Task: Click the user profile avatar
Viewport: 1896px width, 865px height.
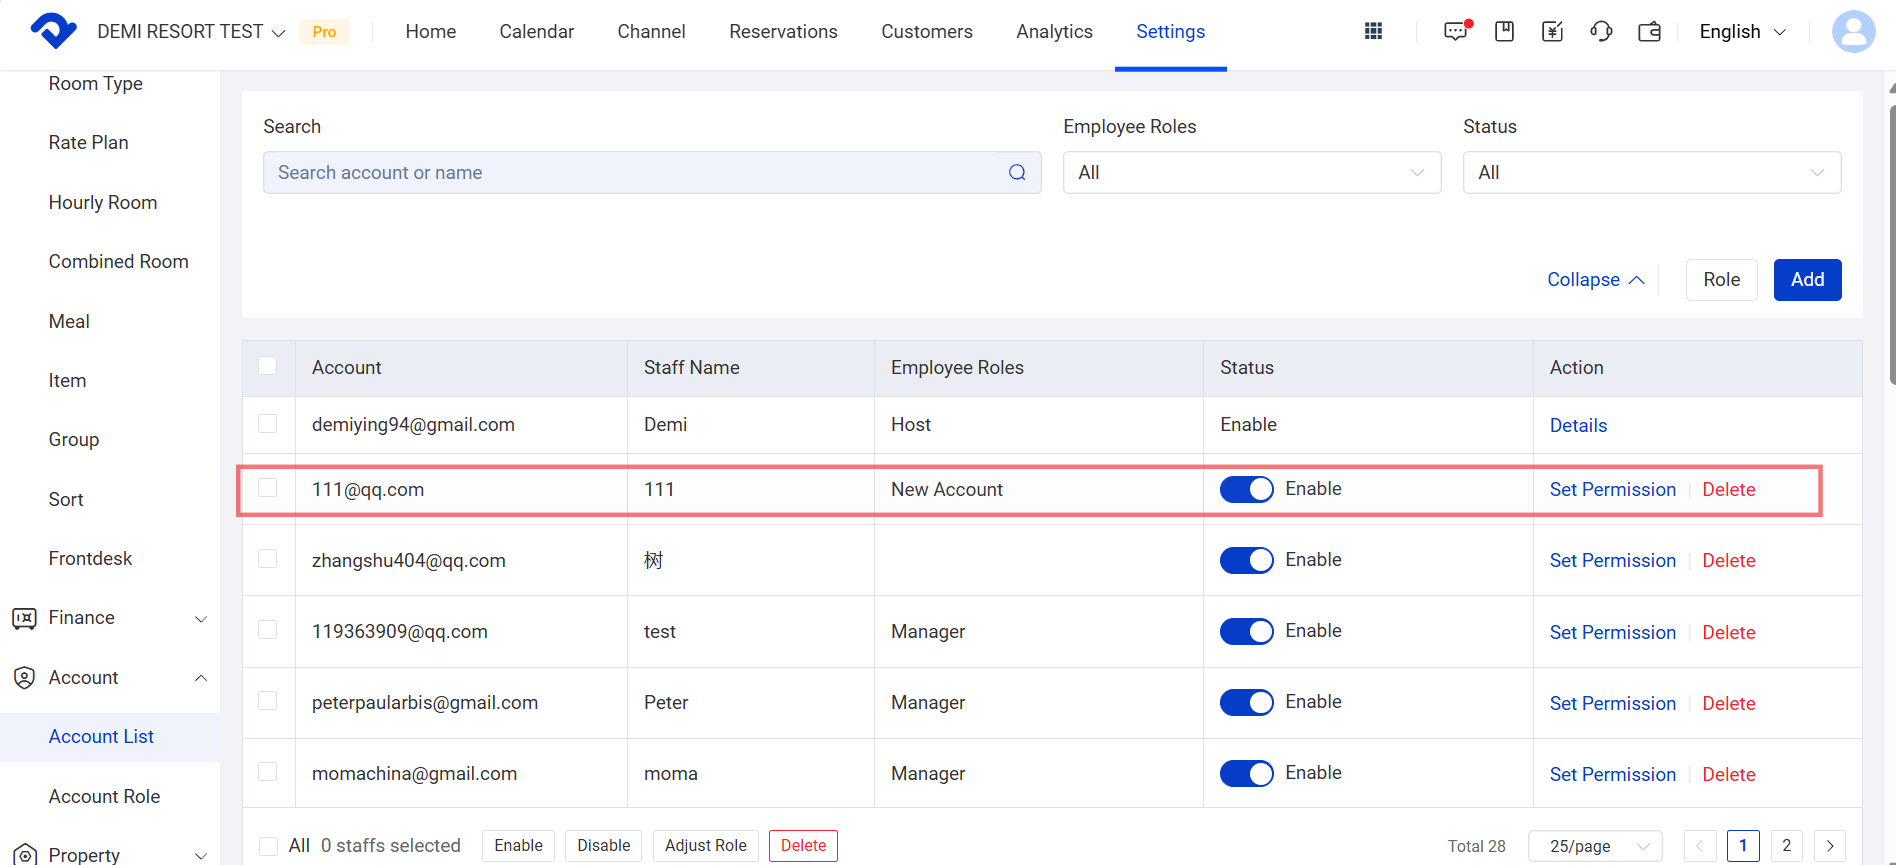Action: pyautogui.click(x=1852, y=32)
